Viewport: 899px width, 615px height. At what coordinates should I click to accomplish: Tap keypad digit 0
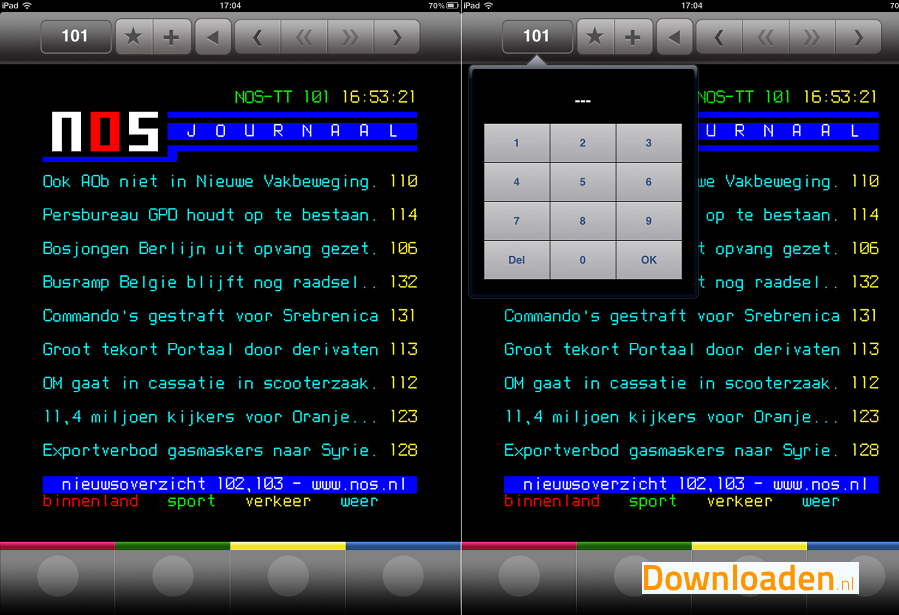point(583,260)
